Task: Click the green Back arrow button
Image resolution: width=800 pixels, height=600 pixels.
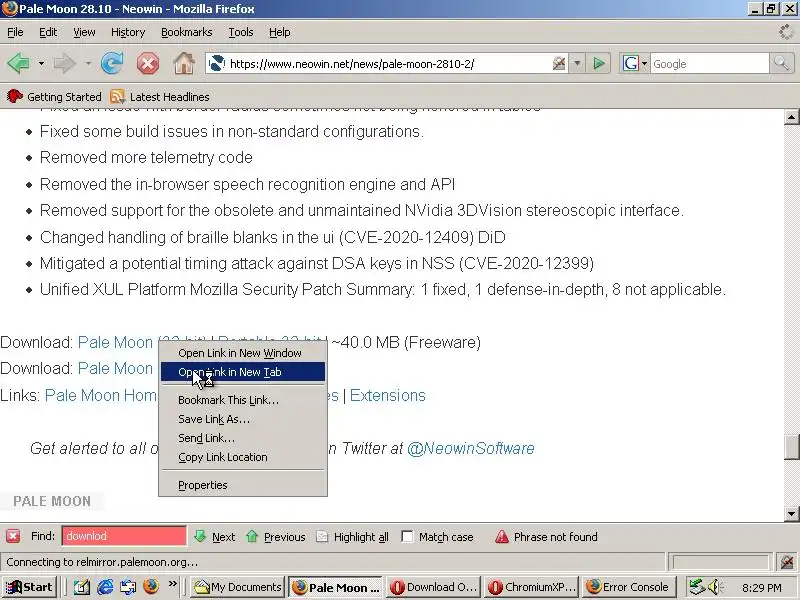Action: tap(18, 64)
